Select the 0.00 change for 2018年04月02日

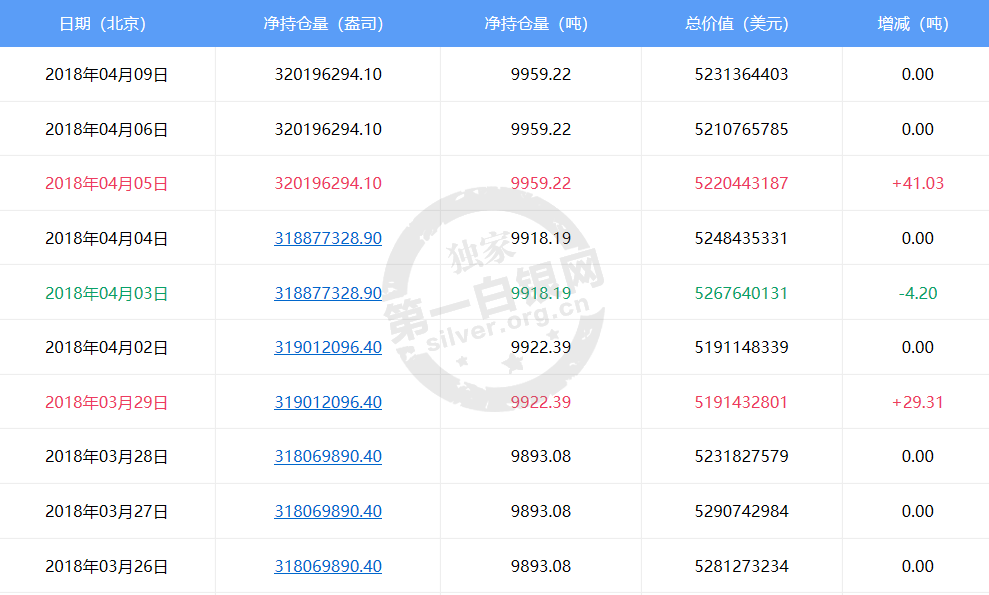tap(918, 348)
